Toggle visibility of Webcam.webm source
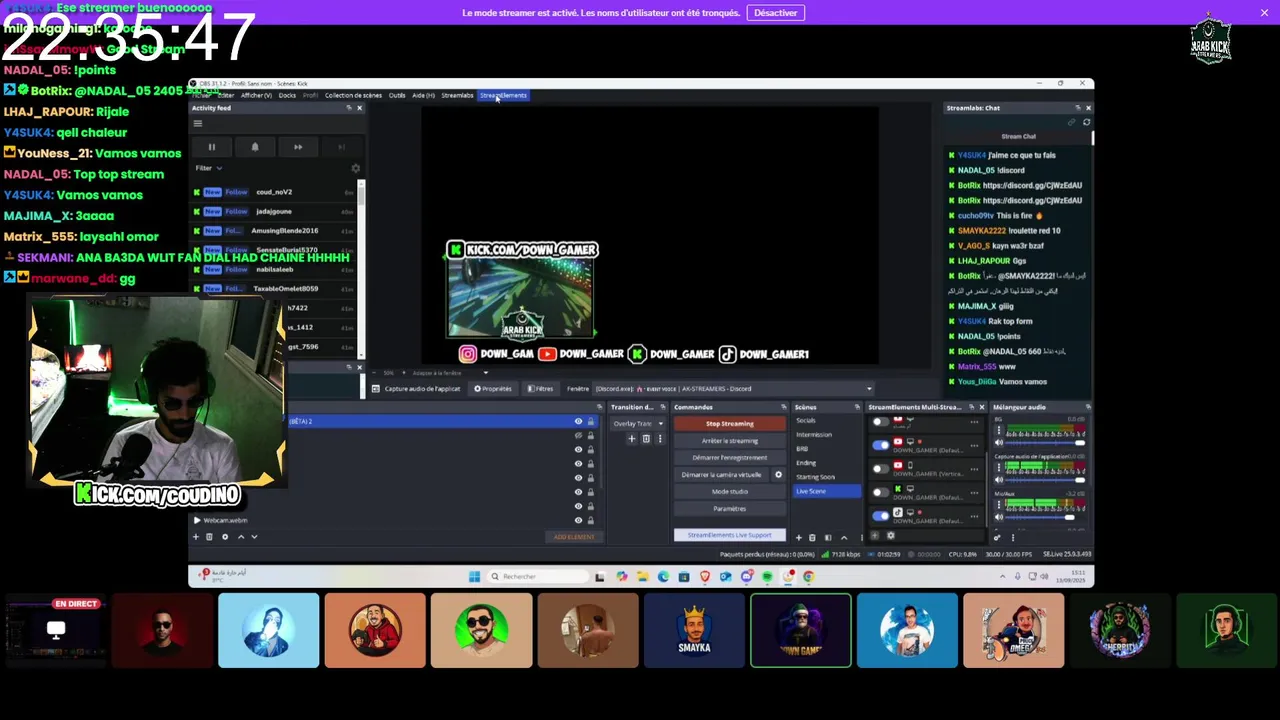Screen dimensions: 1280x720 (x=578, y=520)
